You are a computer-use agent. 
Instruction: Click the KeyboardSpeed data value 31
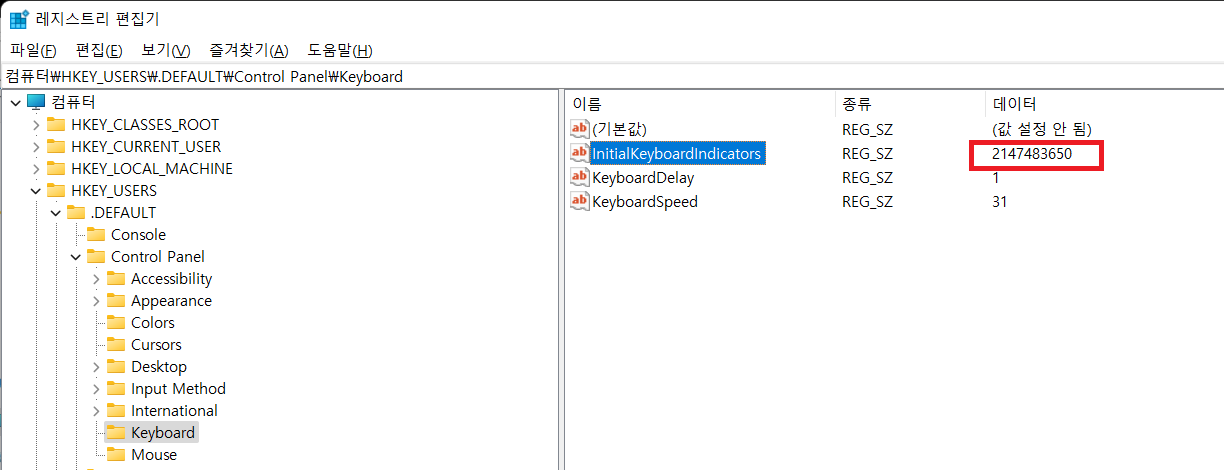[x=1000, y=201]
